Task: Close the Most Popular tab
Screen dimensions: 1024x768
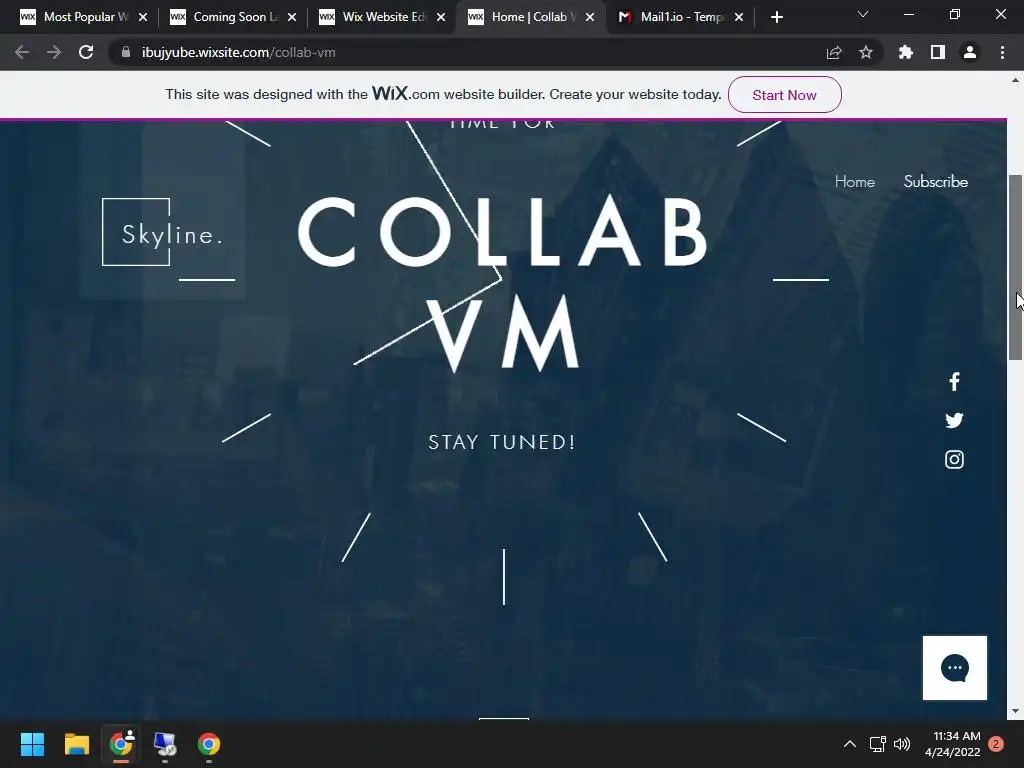Action: click(x=143, y=17)
